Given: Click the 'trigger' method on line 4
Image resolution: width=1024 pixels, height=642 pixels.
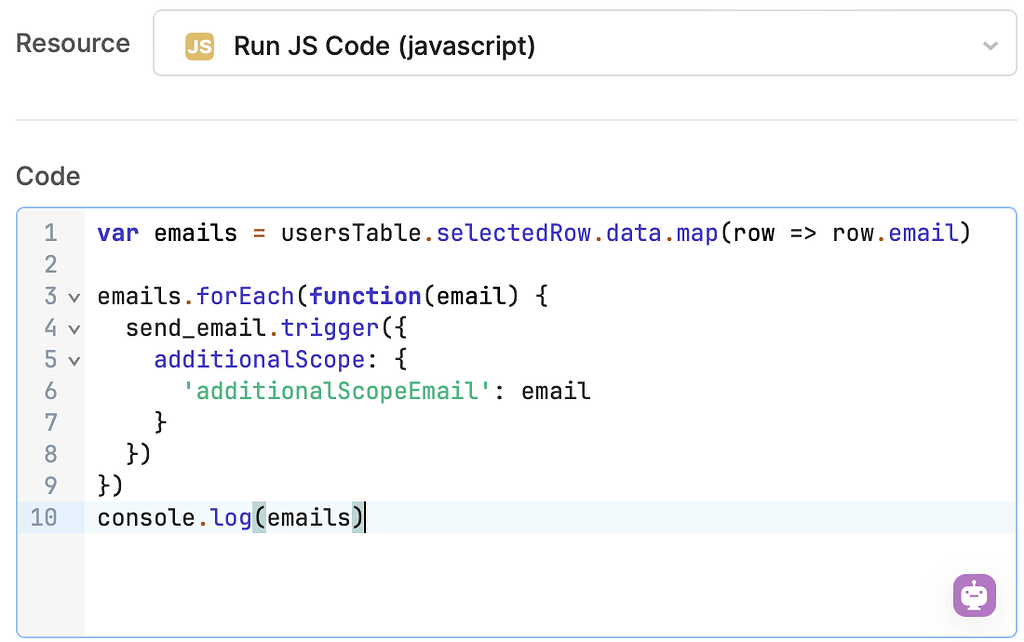Looking at the screenshot, I should [330, 329].
